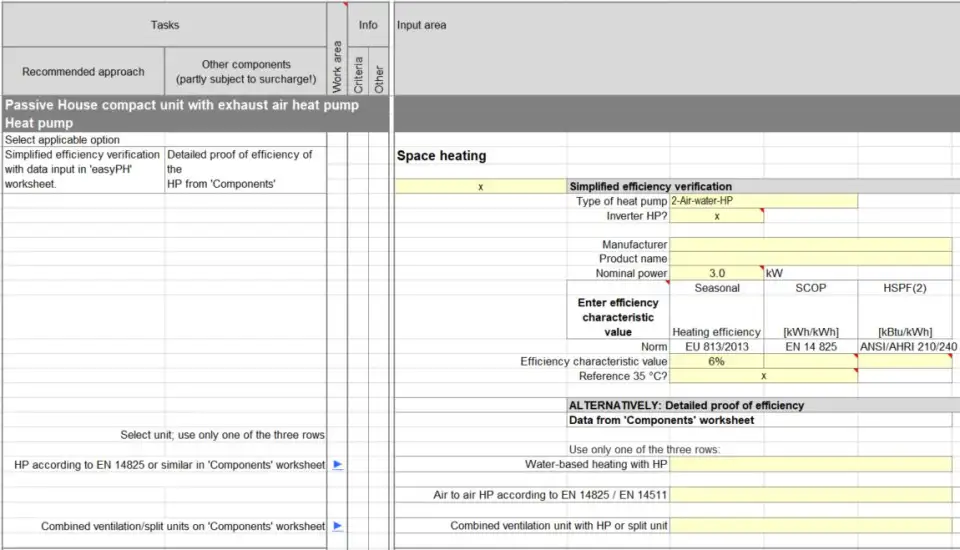Select the Product name input field

[x=810, y=258]
